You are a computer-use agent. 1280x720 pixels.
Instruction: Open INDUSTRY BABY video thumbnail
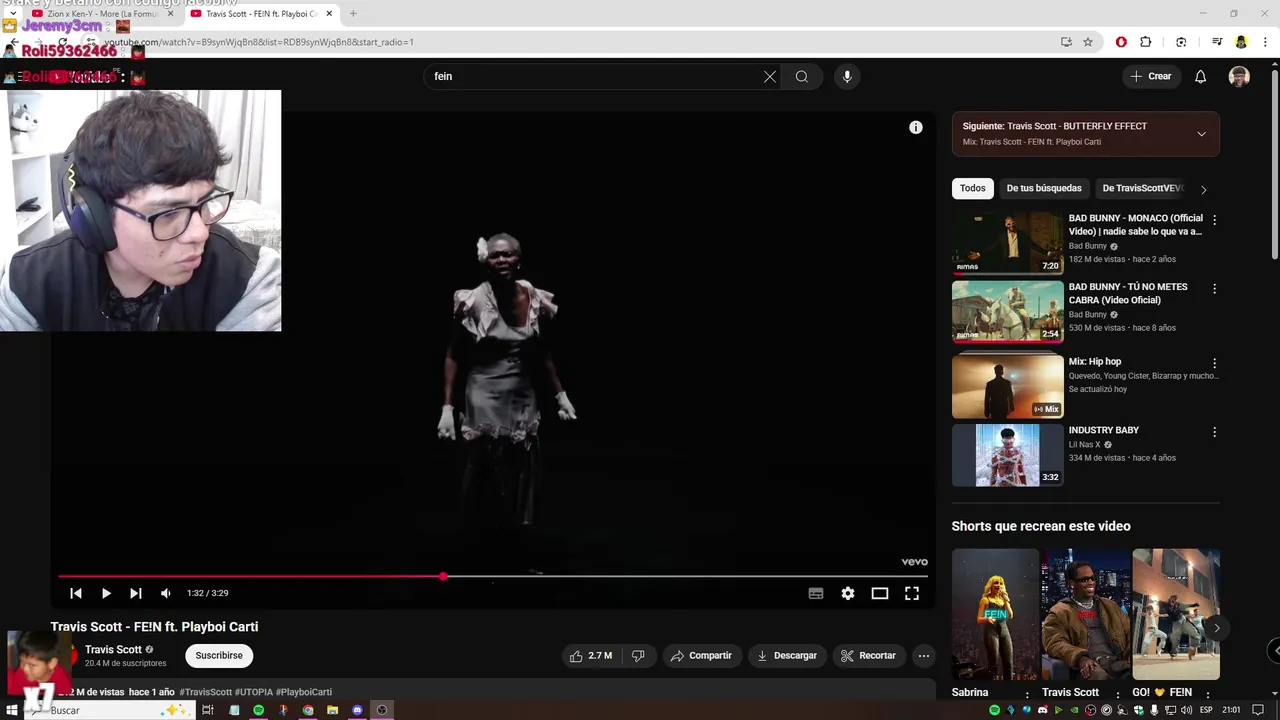pyautogui.click(x=1007, y=455)
